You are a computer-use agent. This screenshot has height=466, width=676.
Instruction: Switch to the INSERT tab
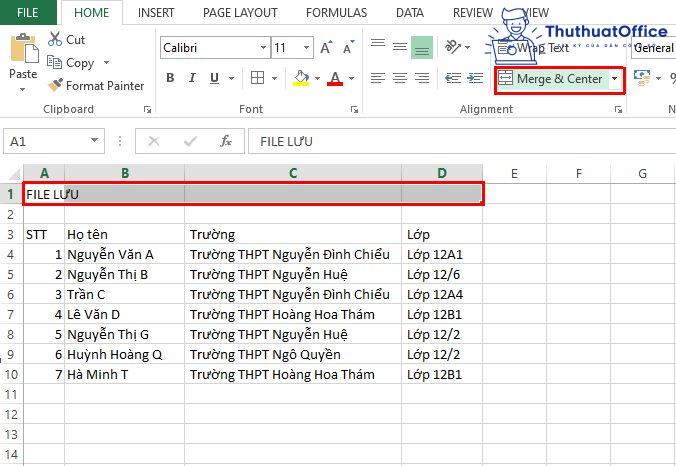pos(156,13)
